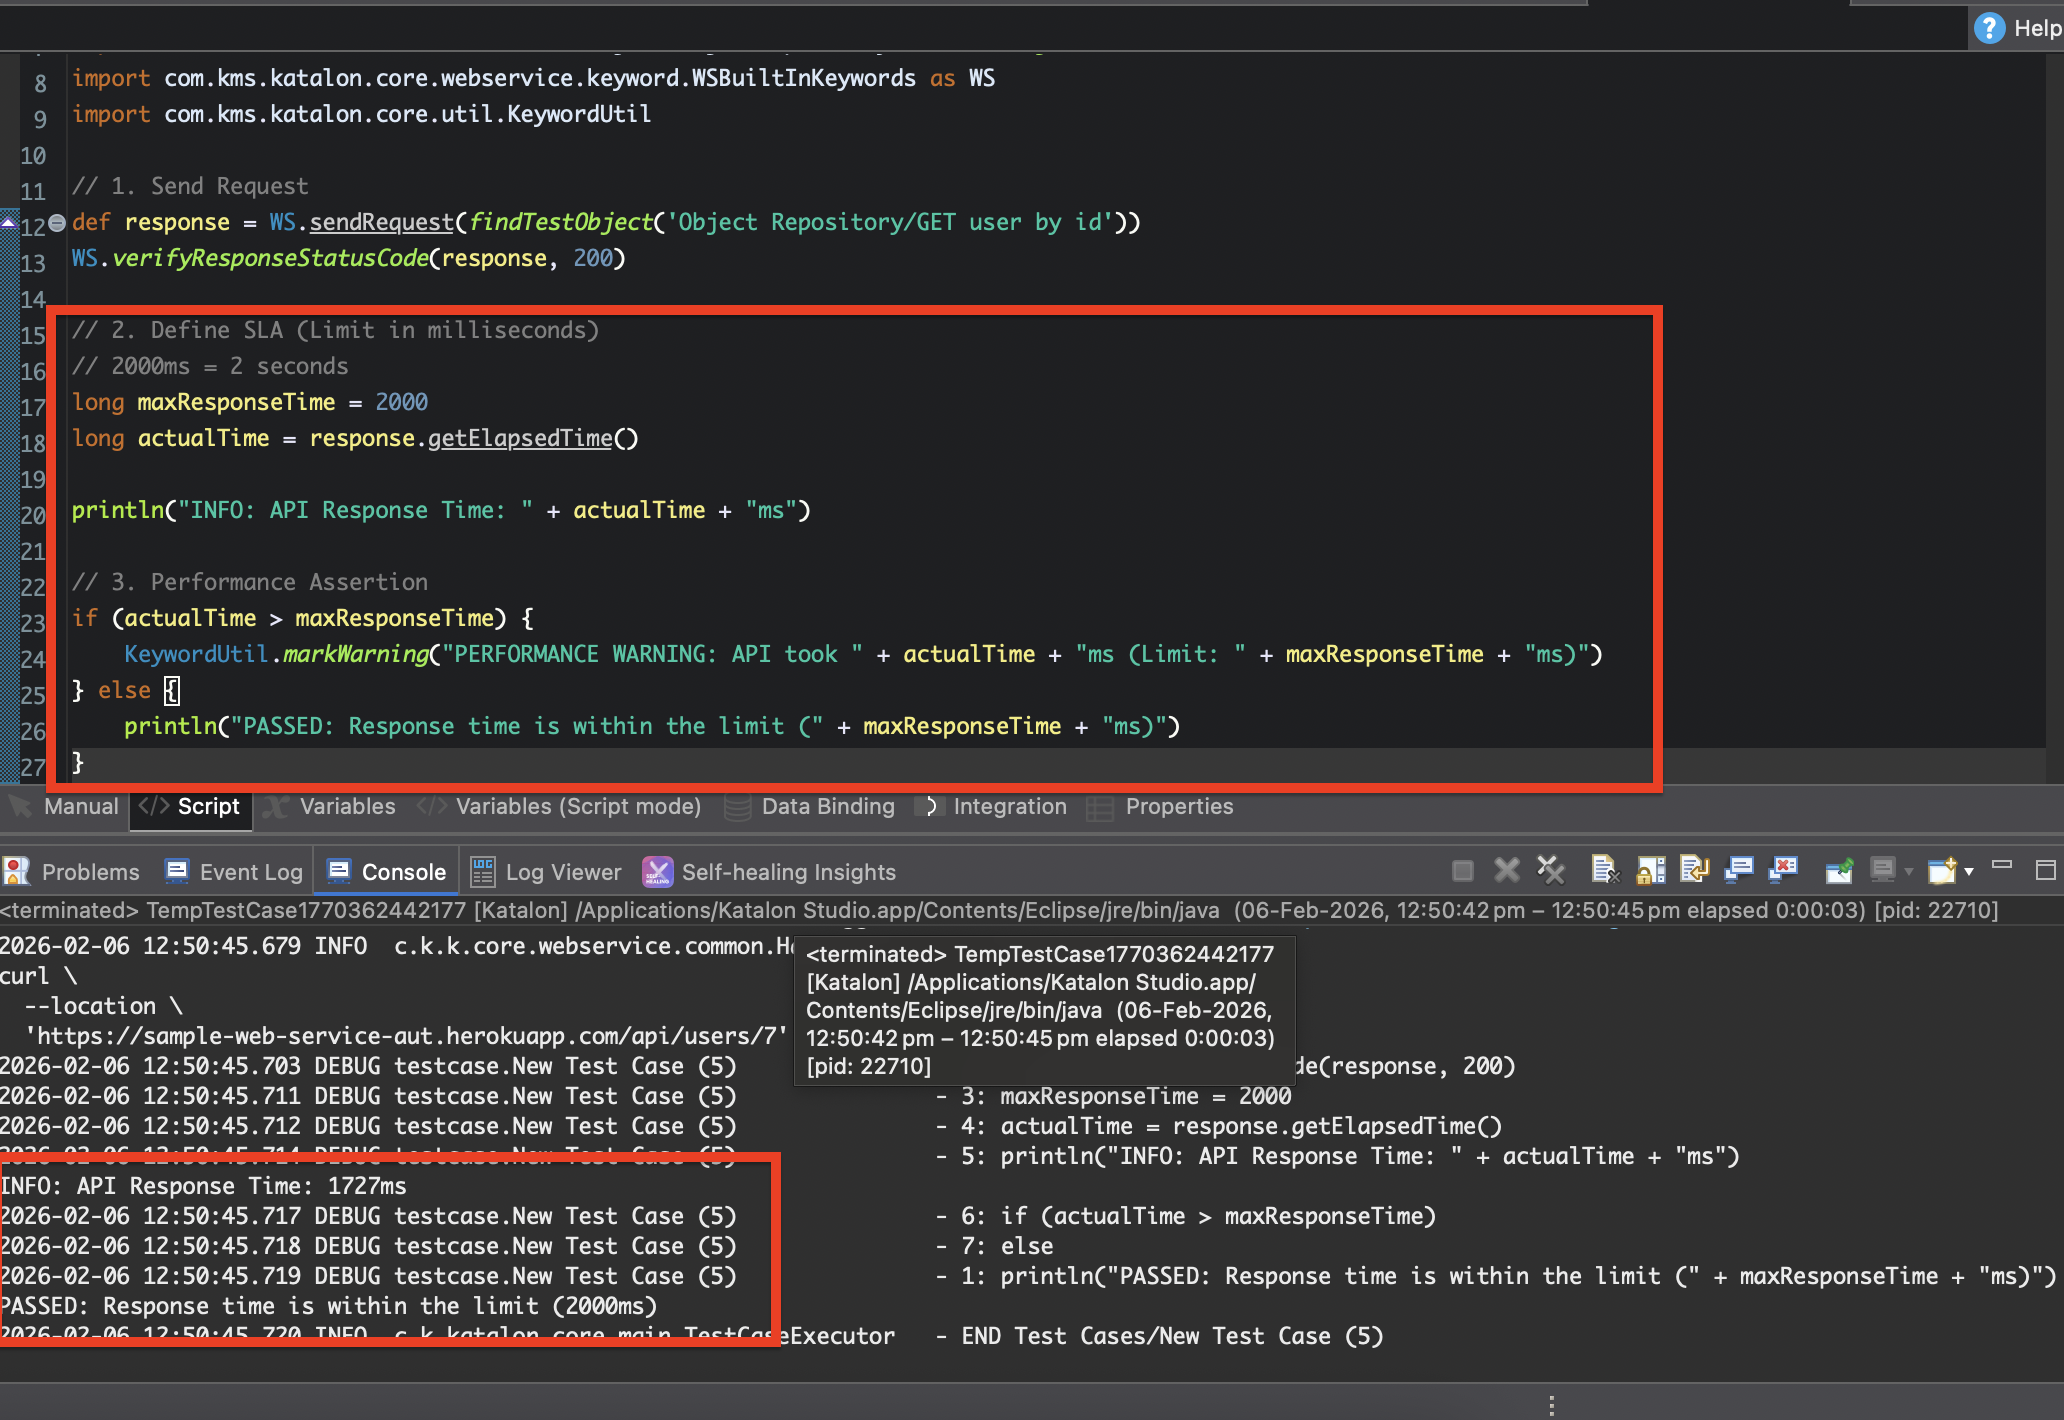Toggle Show Console When Standard Out Changes
The width and height of the screenshot is (2064, 1420).
pyautogui.click(x=1738, y=870)
